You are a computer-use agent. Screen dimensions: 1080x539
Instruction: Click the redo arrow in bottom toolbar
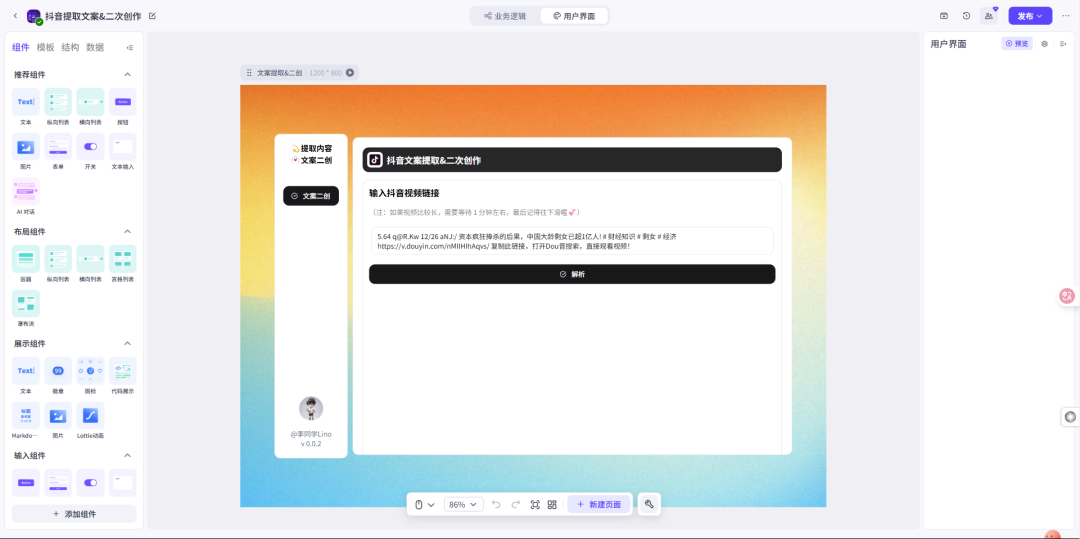coord(515,505)
